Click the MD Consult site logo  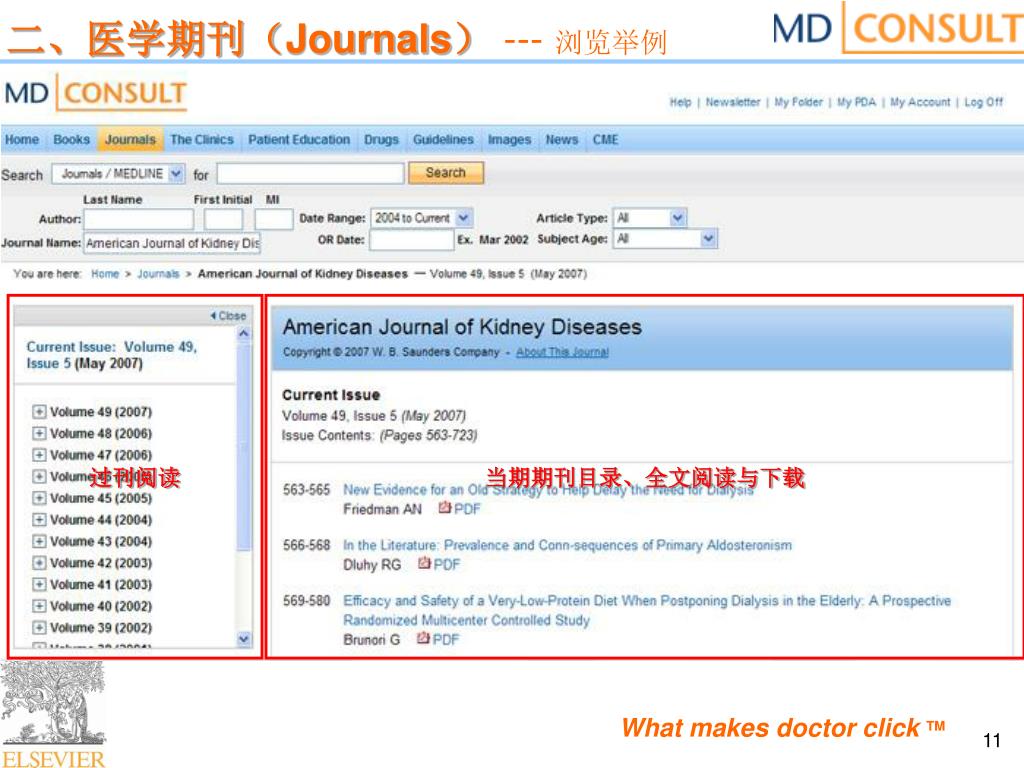tap(95, 93)
